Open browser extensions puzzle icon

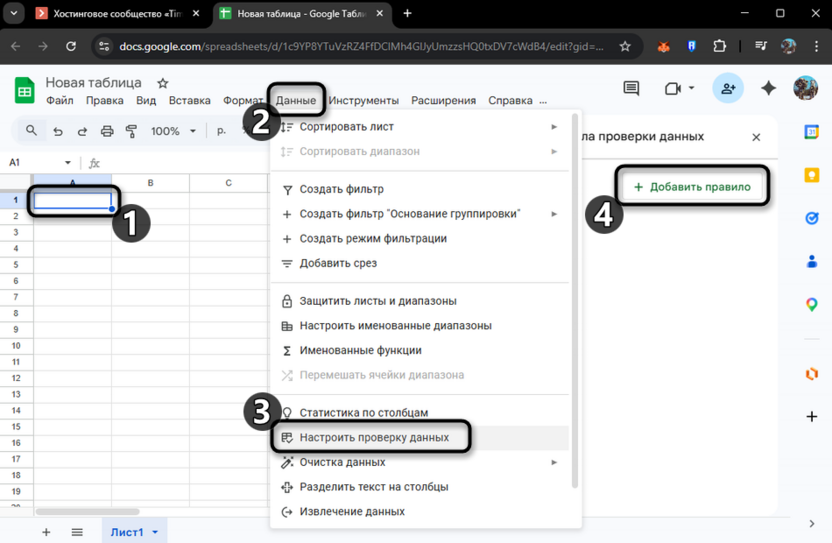coord(719,46)
